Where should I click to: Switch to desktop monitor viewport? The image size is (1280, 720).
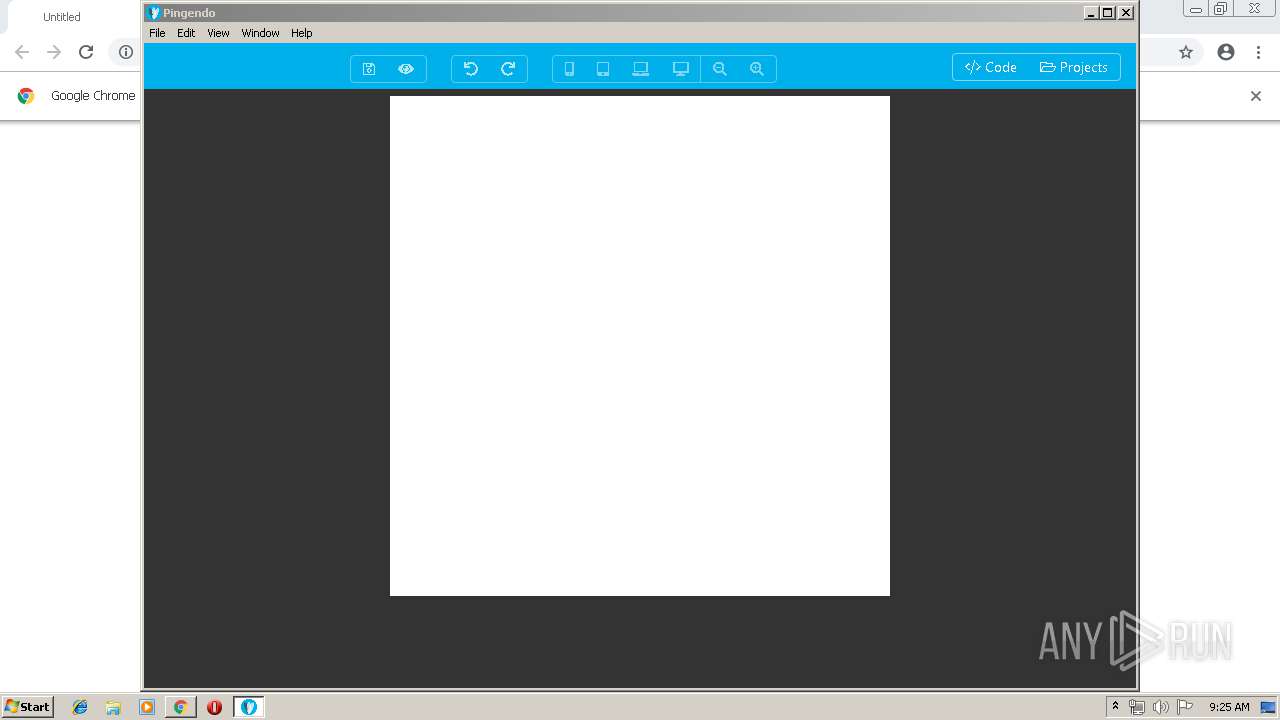[681, 69]
